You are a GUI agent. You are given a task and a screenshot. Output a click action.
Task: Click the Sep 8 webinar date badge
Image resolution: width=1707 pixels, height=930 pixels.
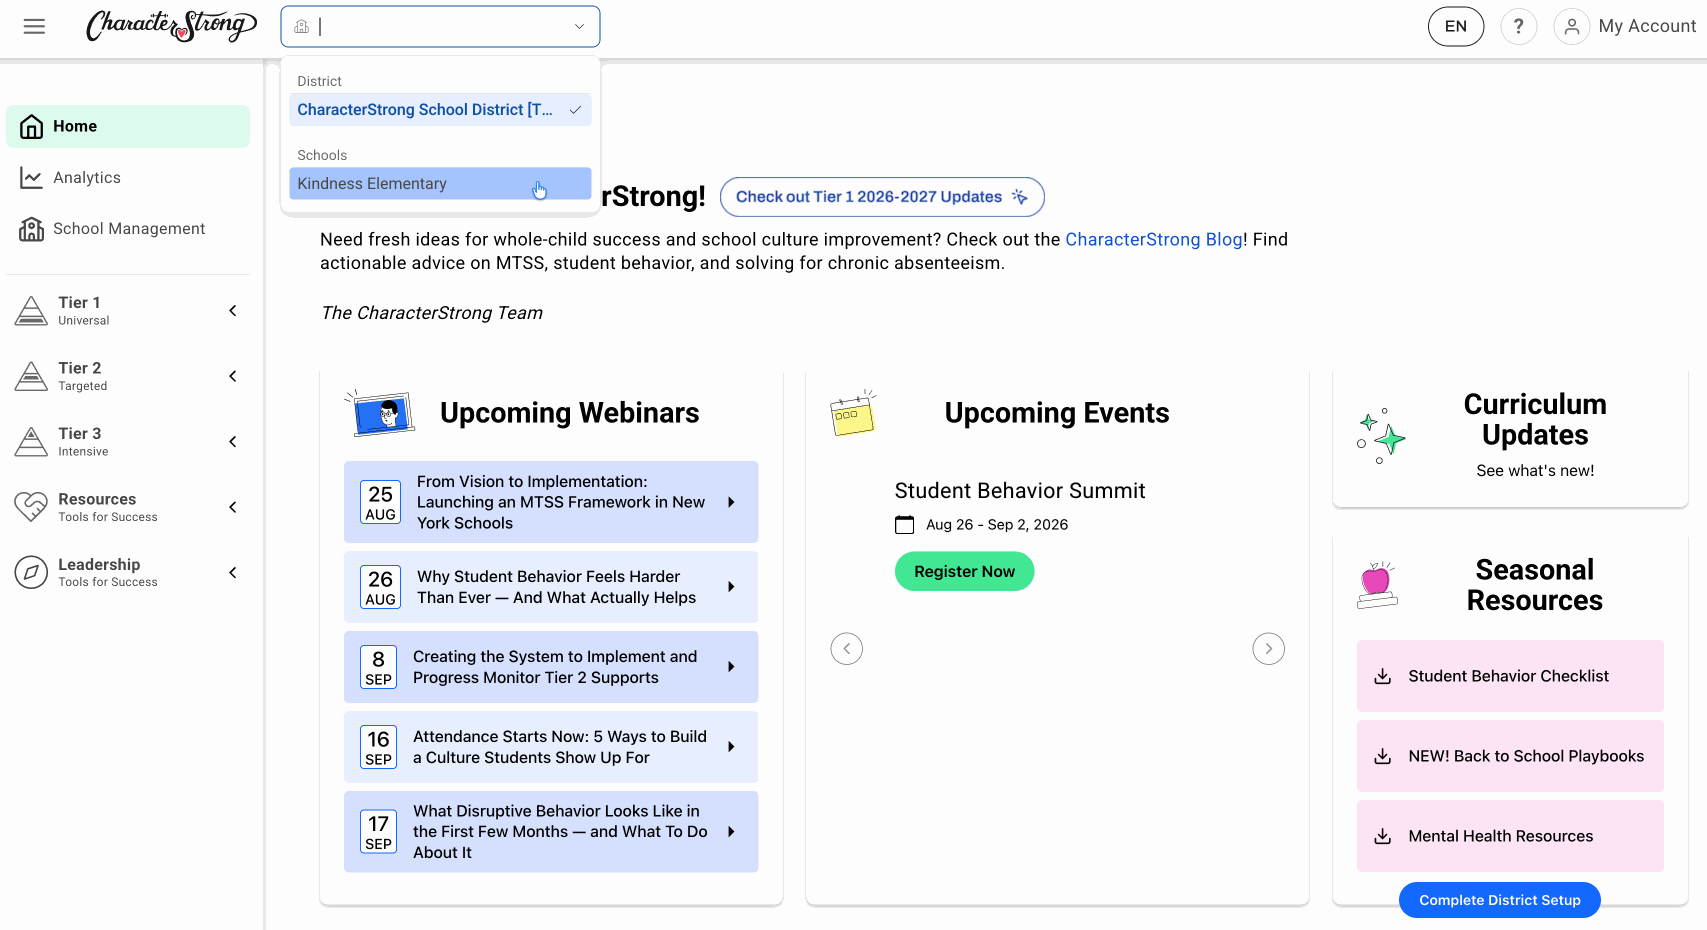click(379, 667)
